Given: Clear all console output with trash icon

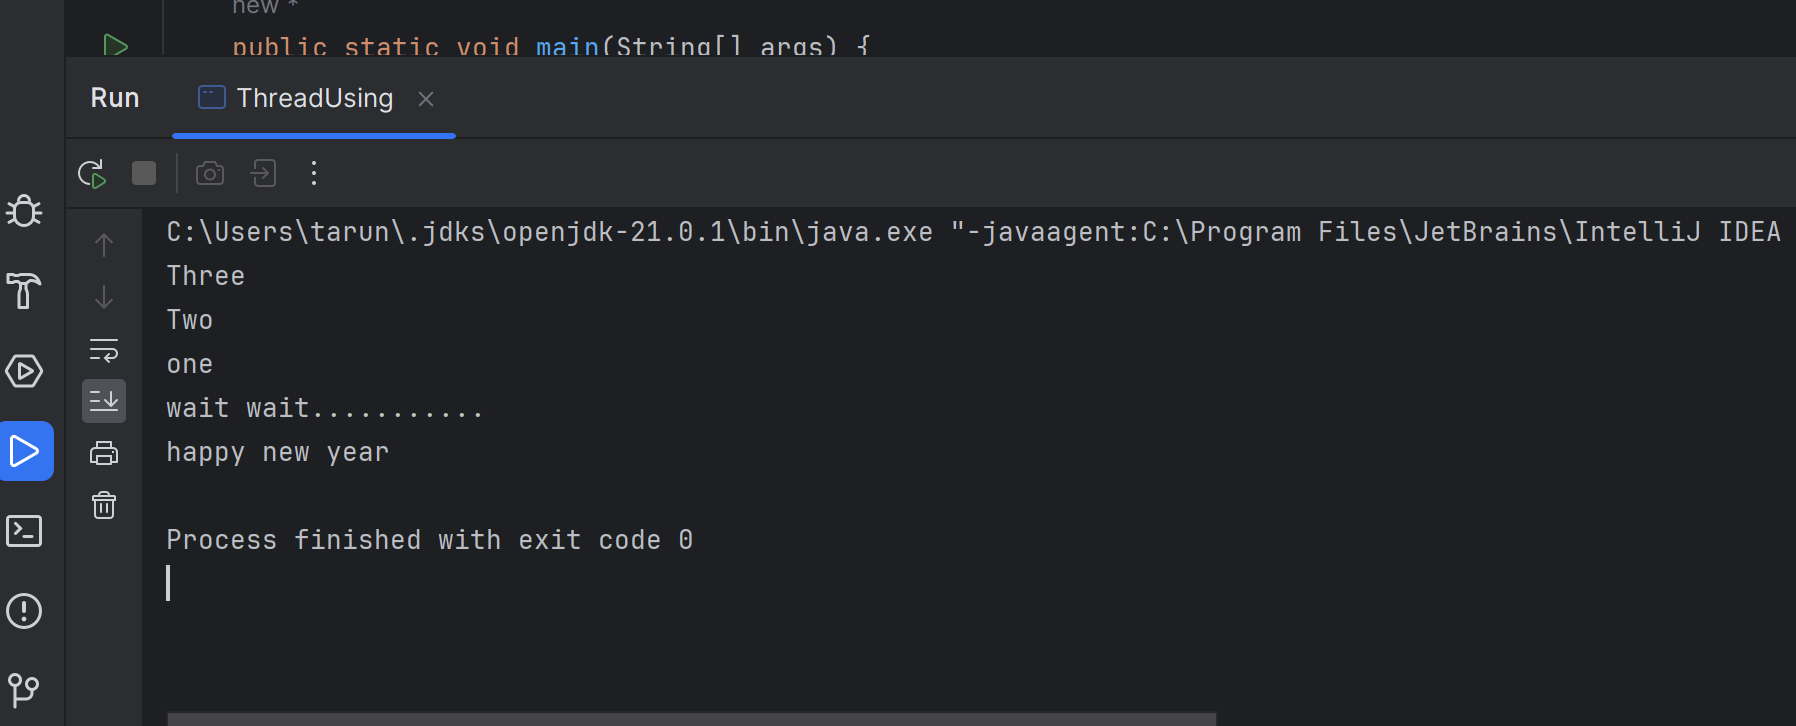Looking at the screenshot, I should 104,505.
